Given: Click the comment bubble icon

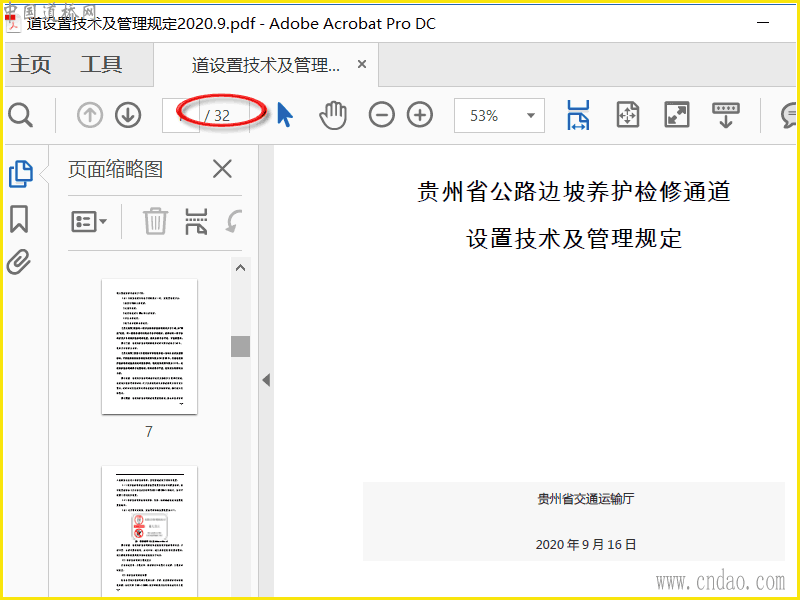Looking at the screenshot, I should coord(789,115).
